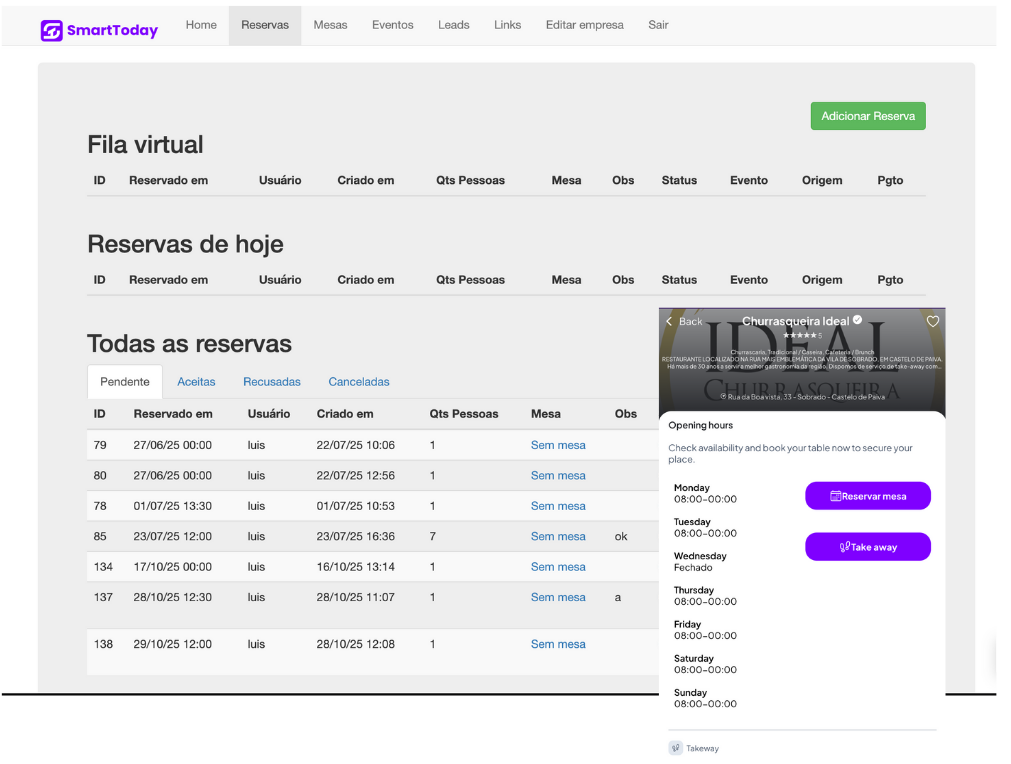Click the verified badge next to Churrasqueira Ideal
1011x764 pixels.
(x=857, y=321)
